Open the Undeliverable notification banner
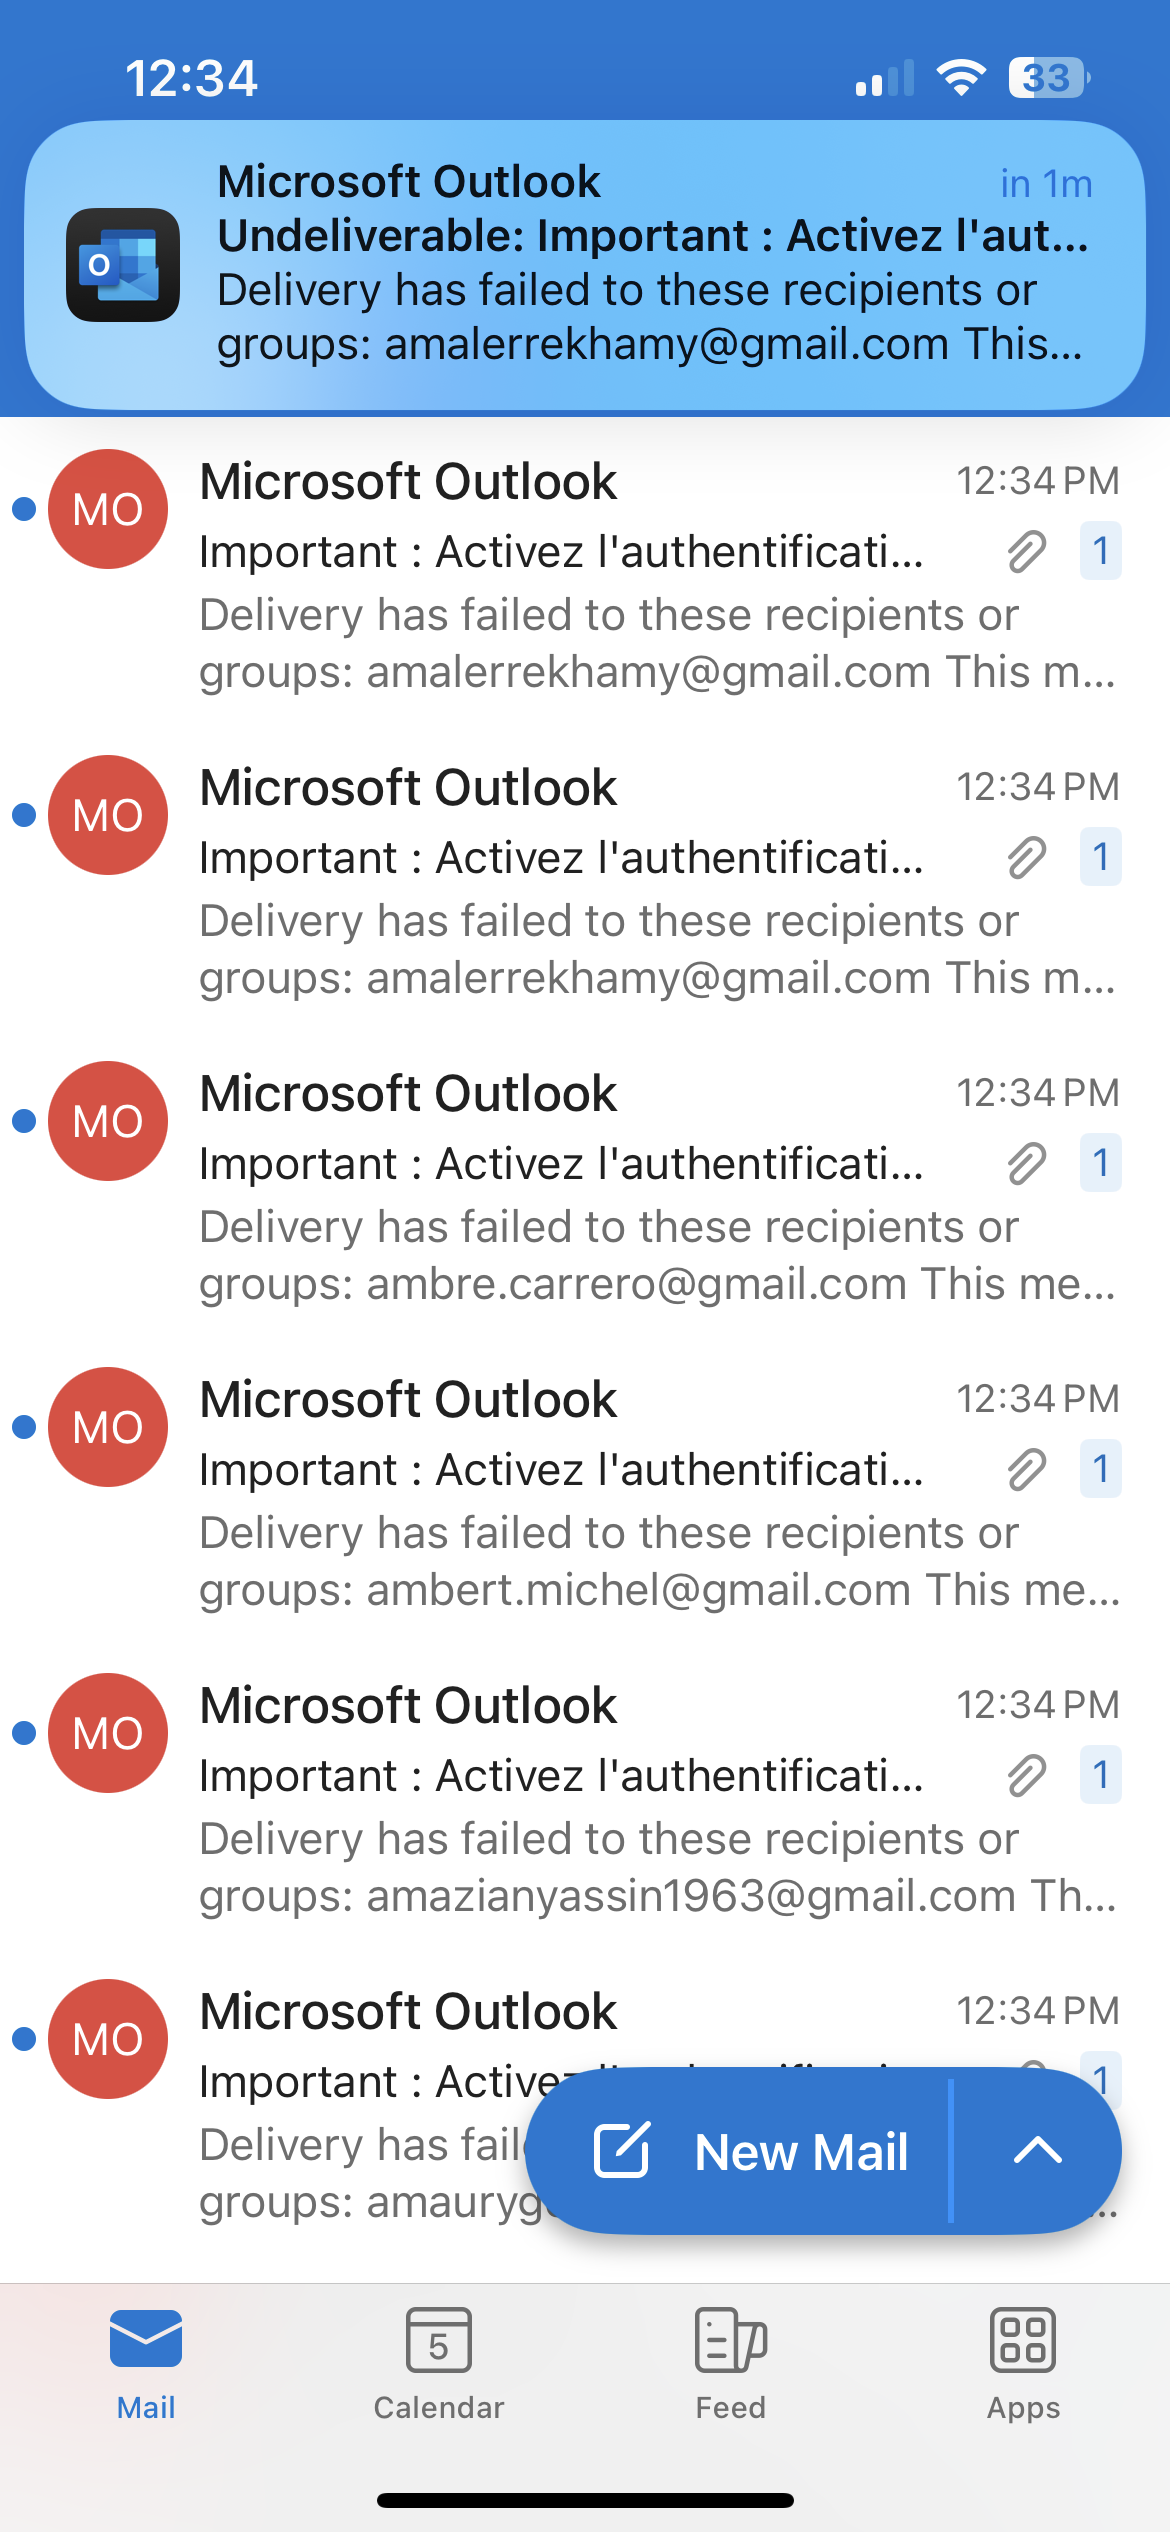 pyautogui.click(x=585, y=265)
